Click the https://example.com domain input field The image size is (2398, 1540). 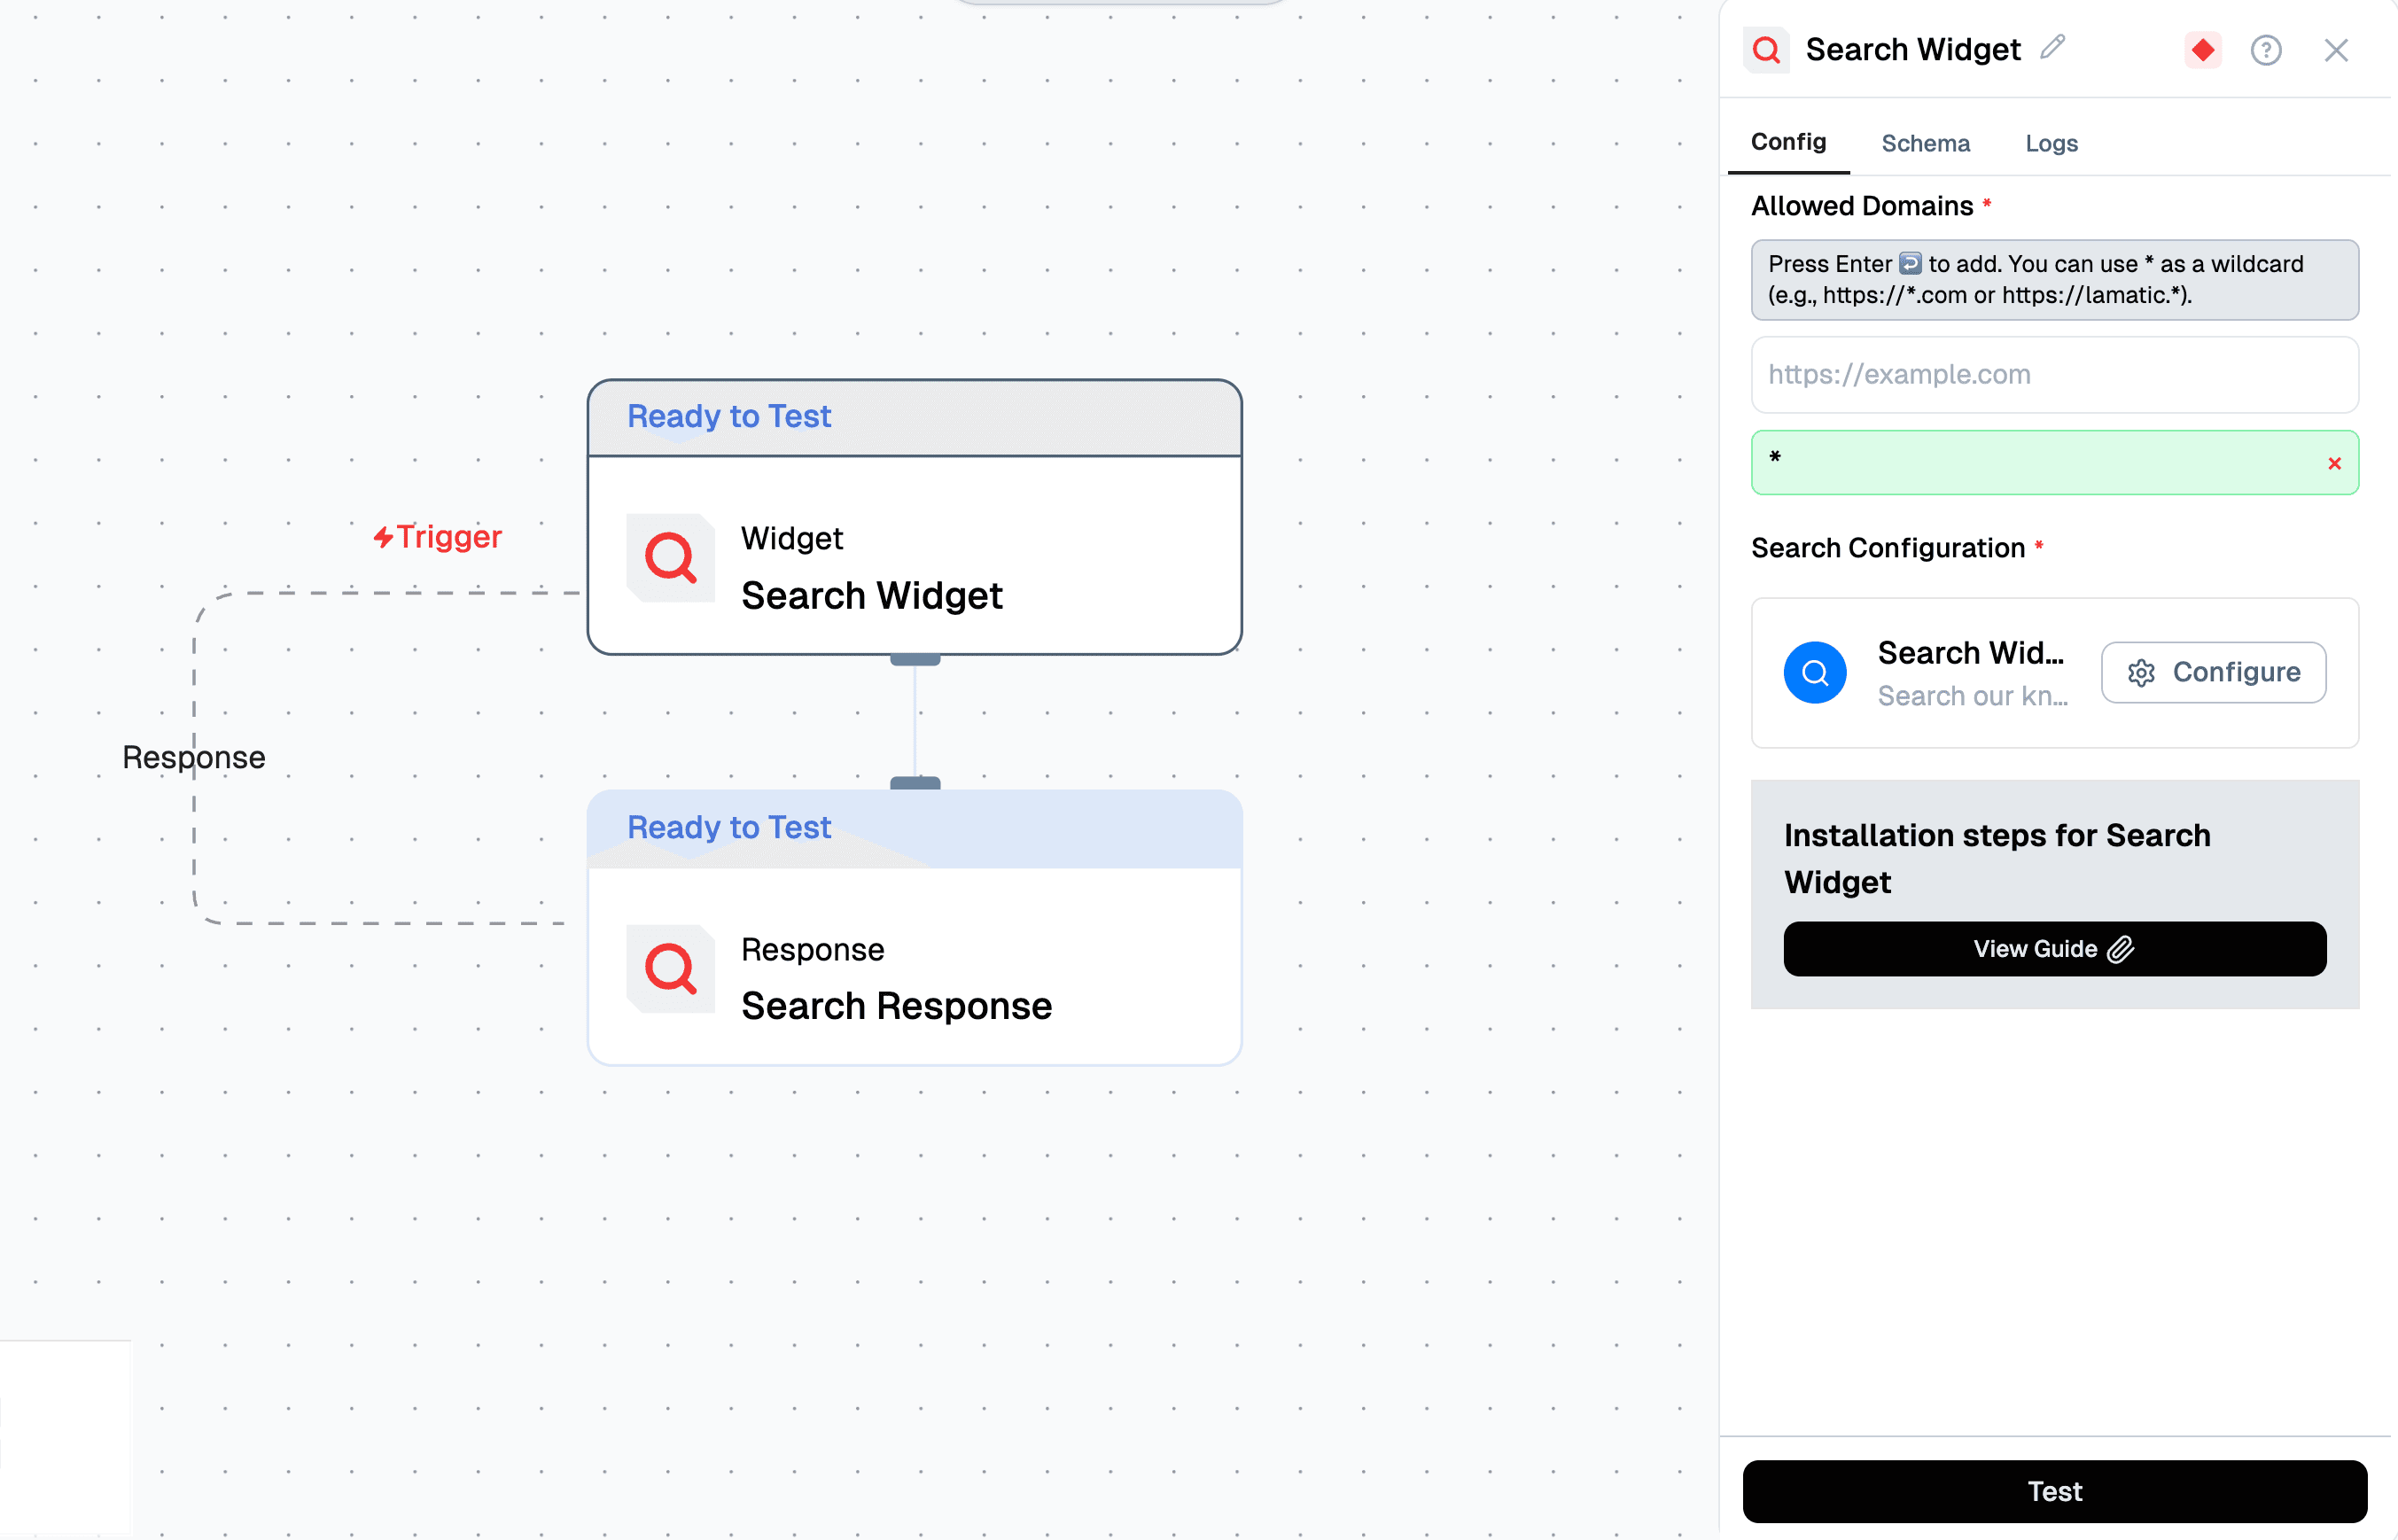(2054, 375)
